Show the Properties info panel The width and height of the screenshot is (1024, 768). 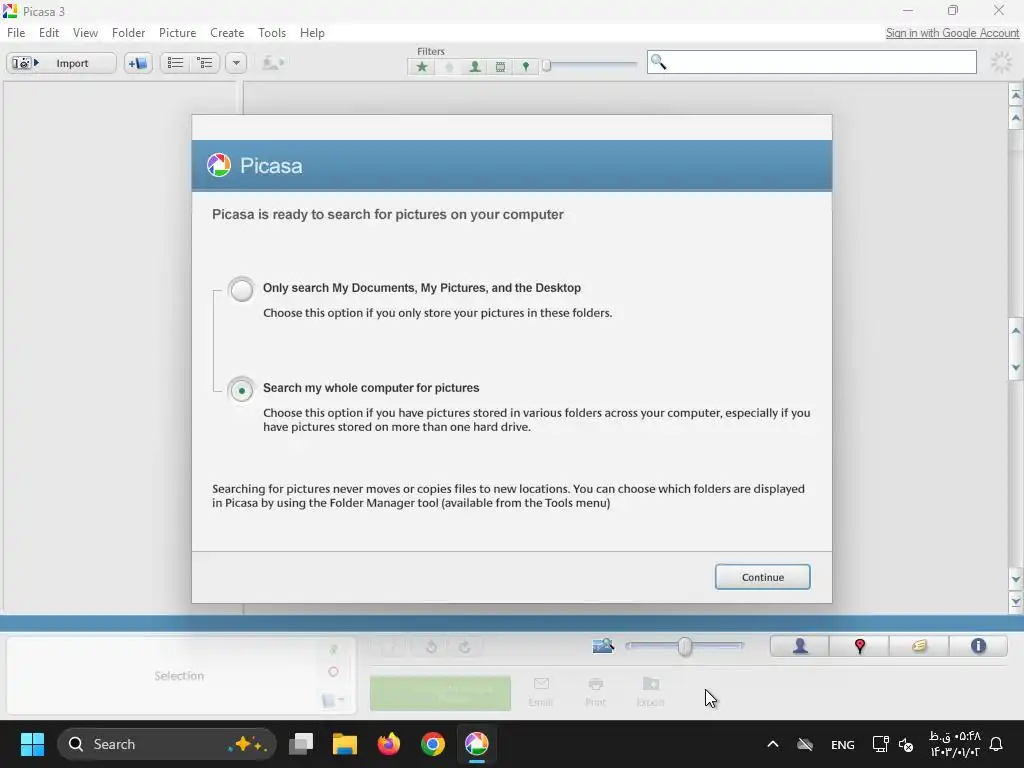978,646
